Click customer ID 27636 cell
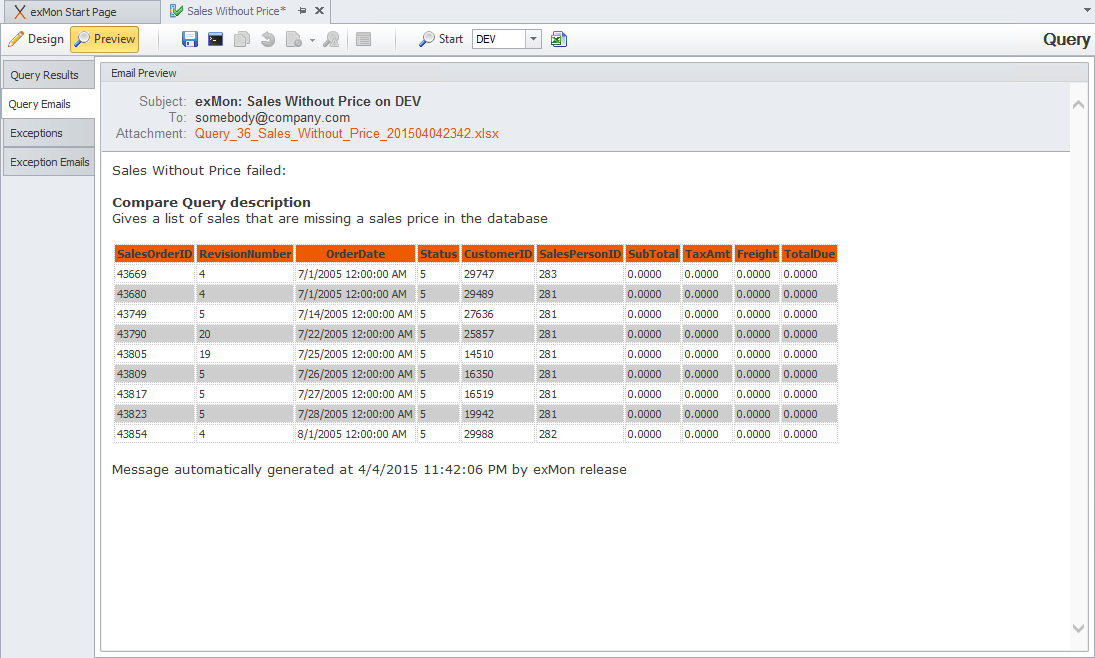The width and height of the screenshot is (1095, 658). point(498,314)
